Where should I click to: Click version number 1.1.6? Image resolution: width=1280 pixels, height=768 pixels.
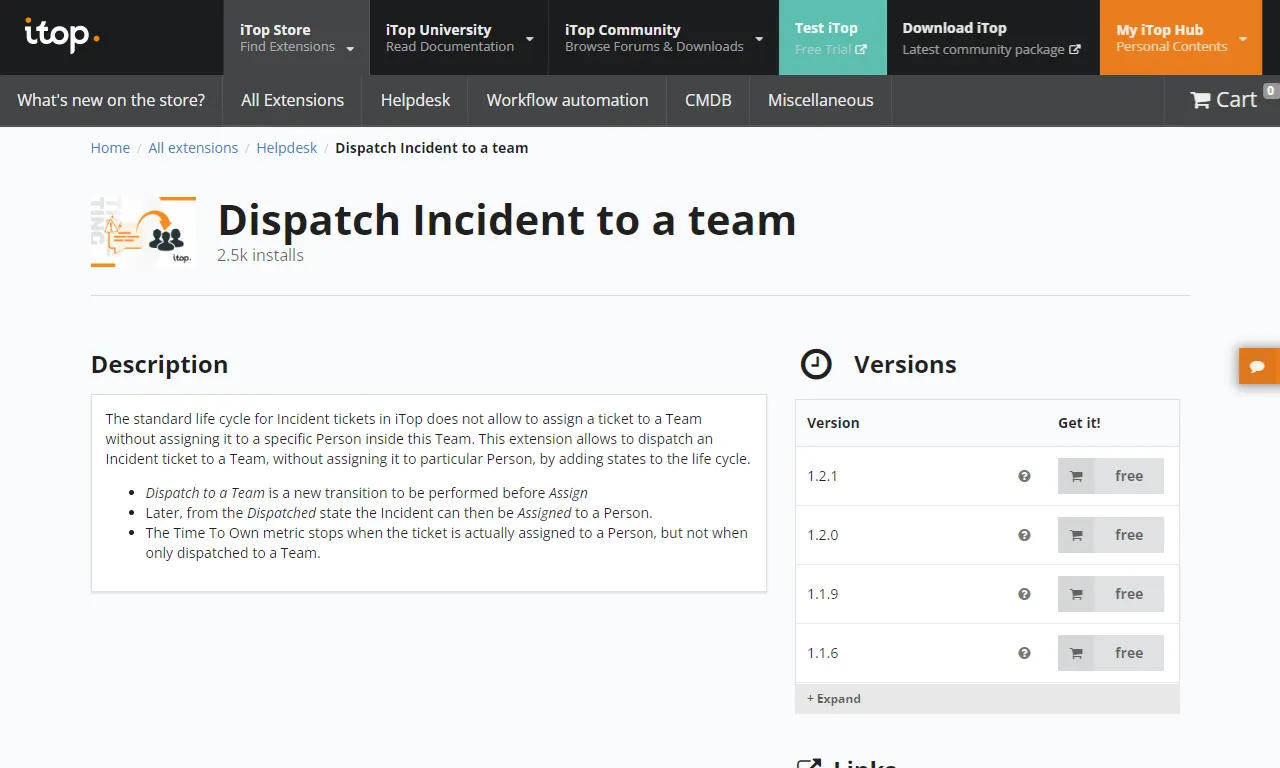coord(822,653)
